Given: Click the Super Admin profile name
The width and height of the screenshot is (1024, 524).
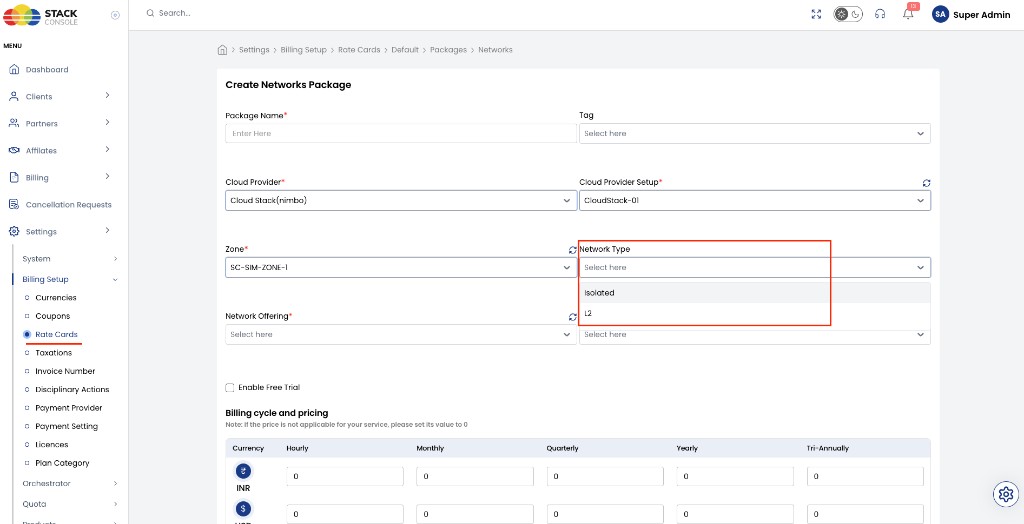Looking at the screenshot, I should pyautogui.click(x=982, y=15).
